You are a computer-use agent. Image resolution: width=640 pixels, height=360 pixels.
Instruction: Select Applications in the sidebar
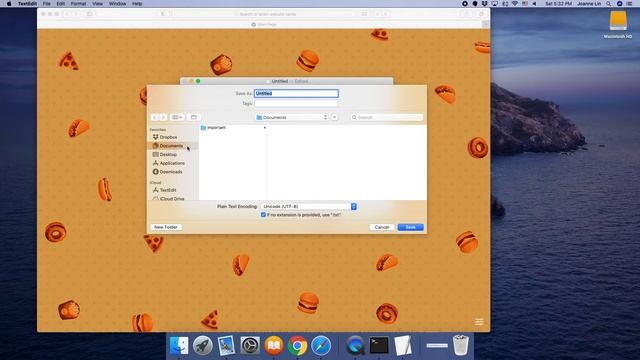pos(172,163)
